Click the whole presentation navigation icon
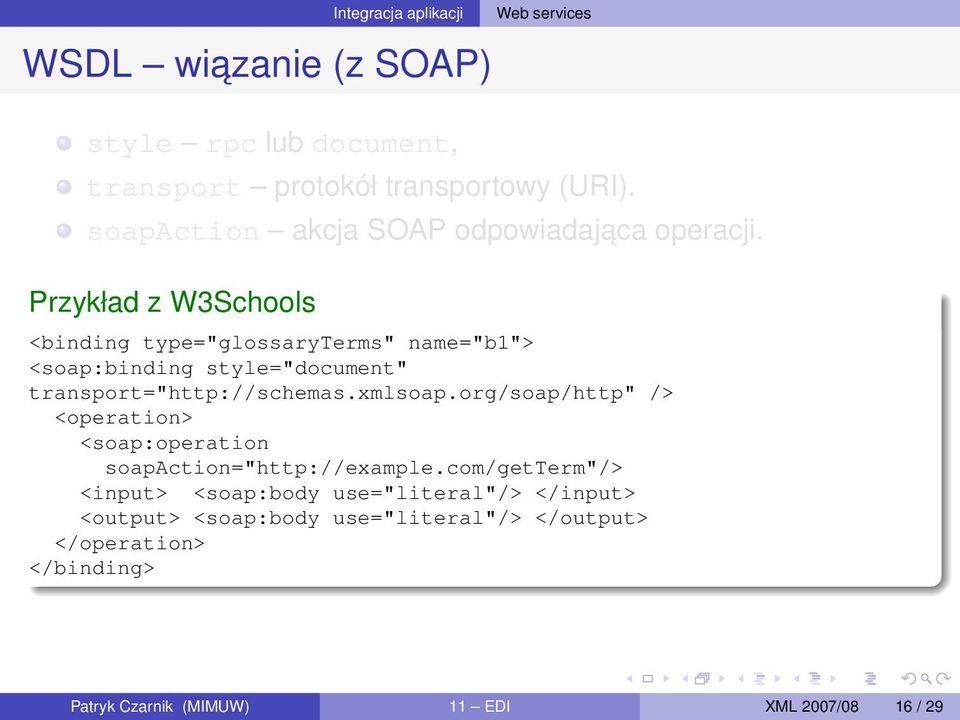The height and width of the screenshot is (720, 960). click(x=870, y=678)
